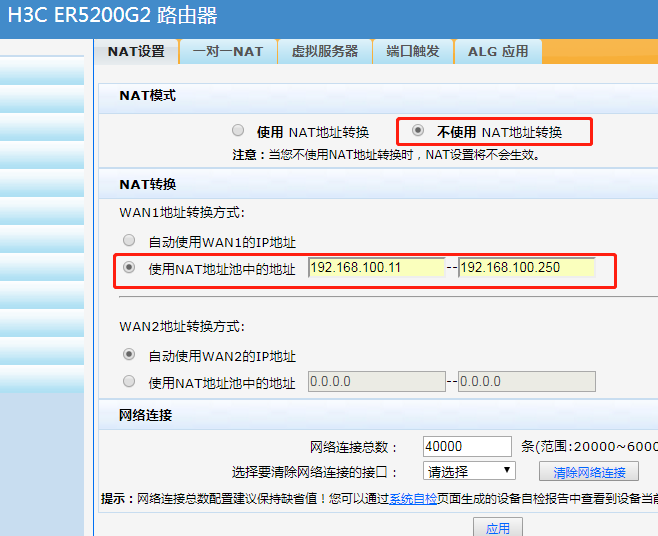Viewport: 658px width, 536px height.
Task: Select 自动使用WAN2的IP地址 radio button
Action: click(x=129, y=355)
